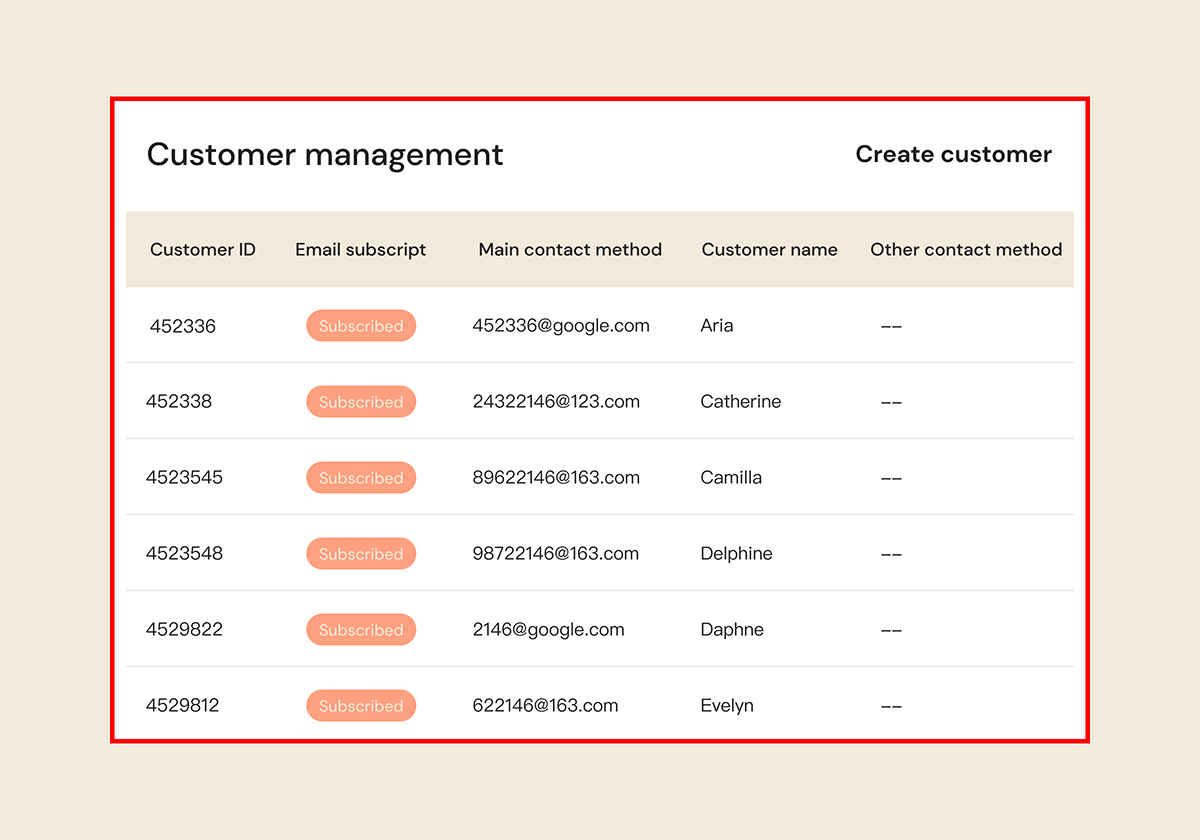Select customer ID 4529812
This screenshot has height=840, width=1200.
pos(182,706)
